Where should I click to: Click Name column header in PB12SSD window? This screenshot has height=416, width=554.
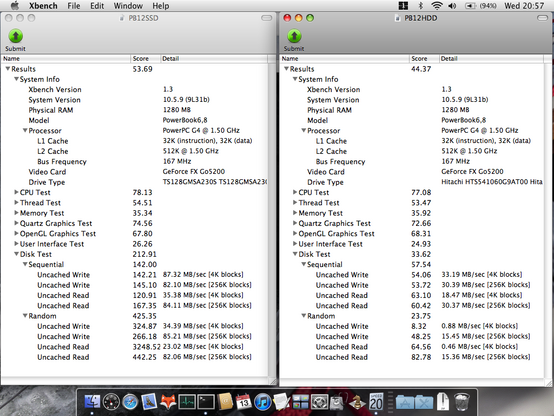66,59
